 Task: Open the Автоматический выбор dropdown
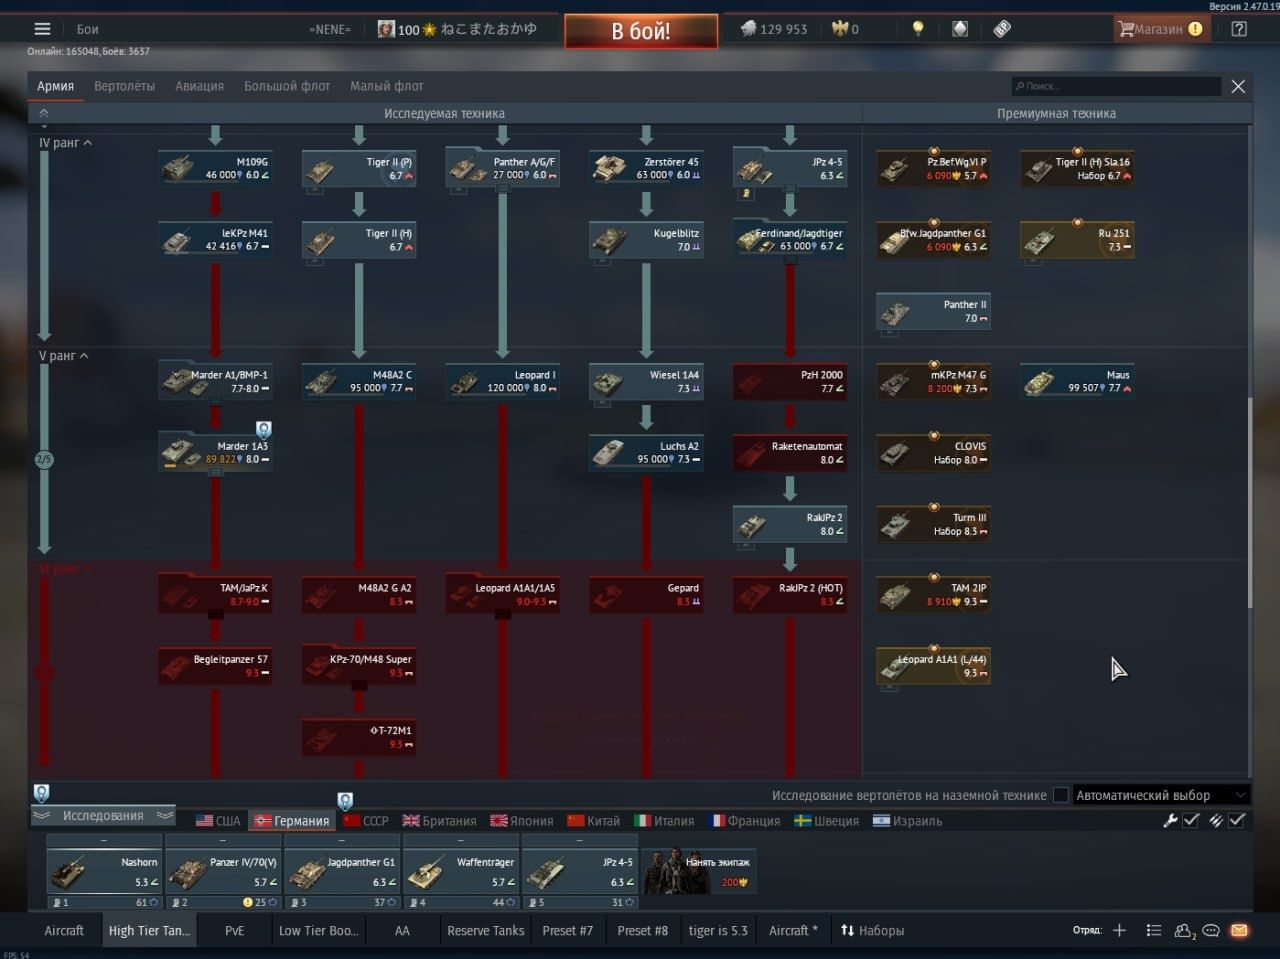[1161, 795]
